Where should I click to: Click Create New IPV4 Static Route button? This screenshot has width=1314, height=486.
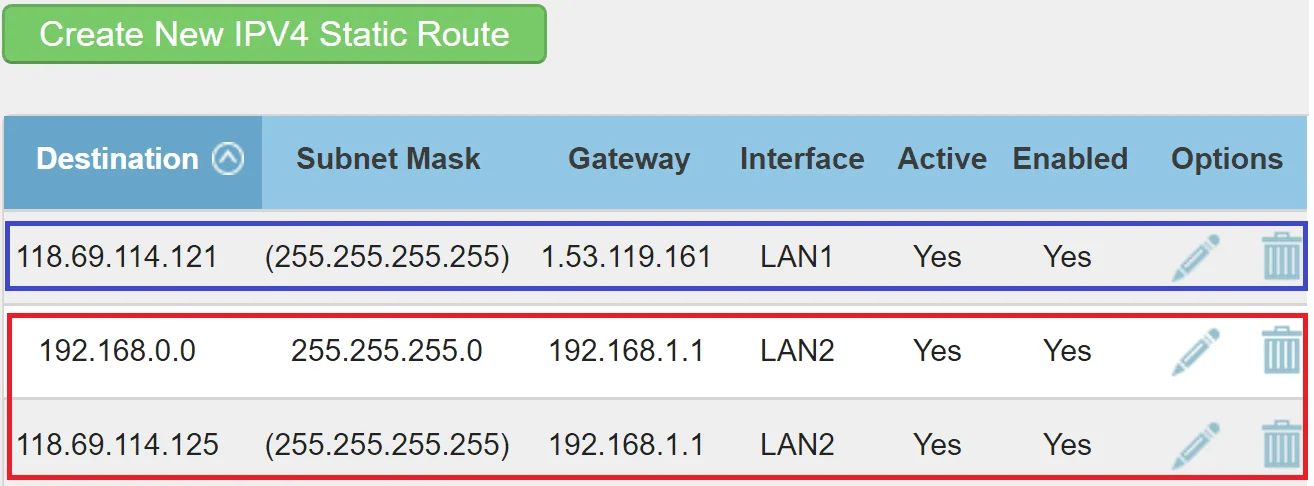[274, 34]
